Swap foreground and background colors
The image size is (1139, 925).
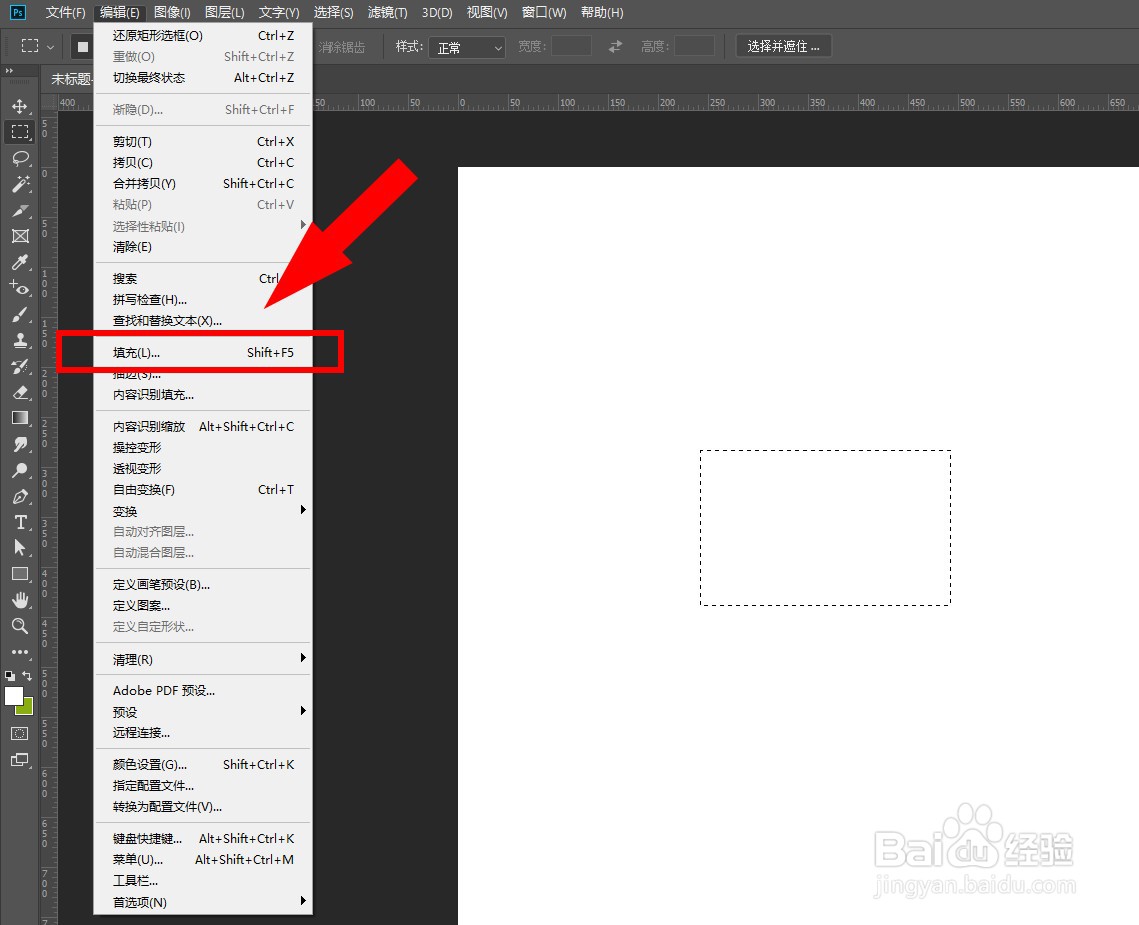click(28, 675)
